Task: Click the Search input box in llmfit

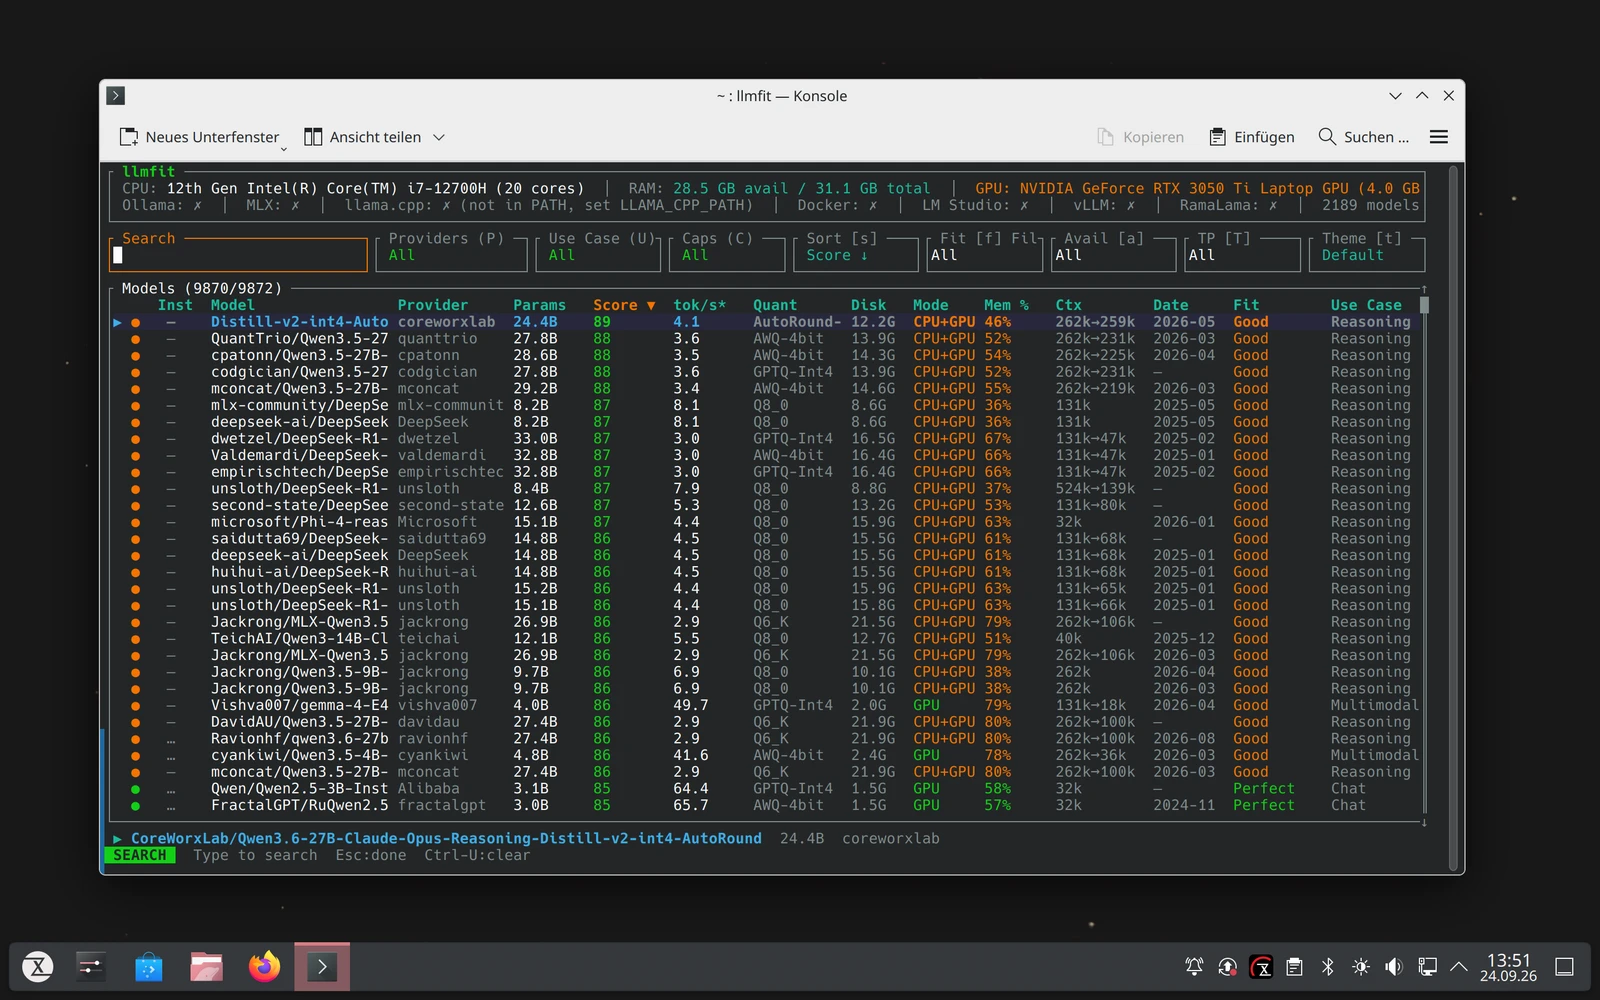Action: tap(239, 255)
